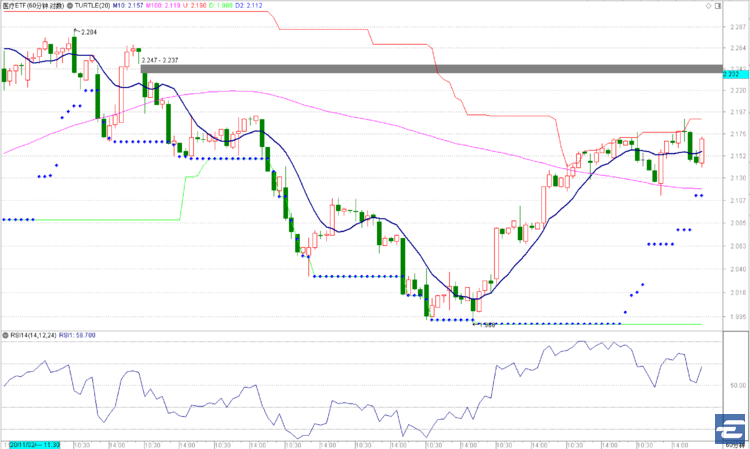750x449 pixels.
Task: Click the diamond icon at chart top-right
Action: coord(708,6)
